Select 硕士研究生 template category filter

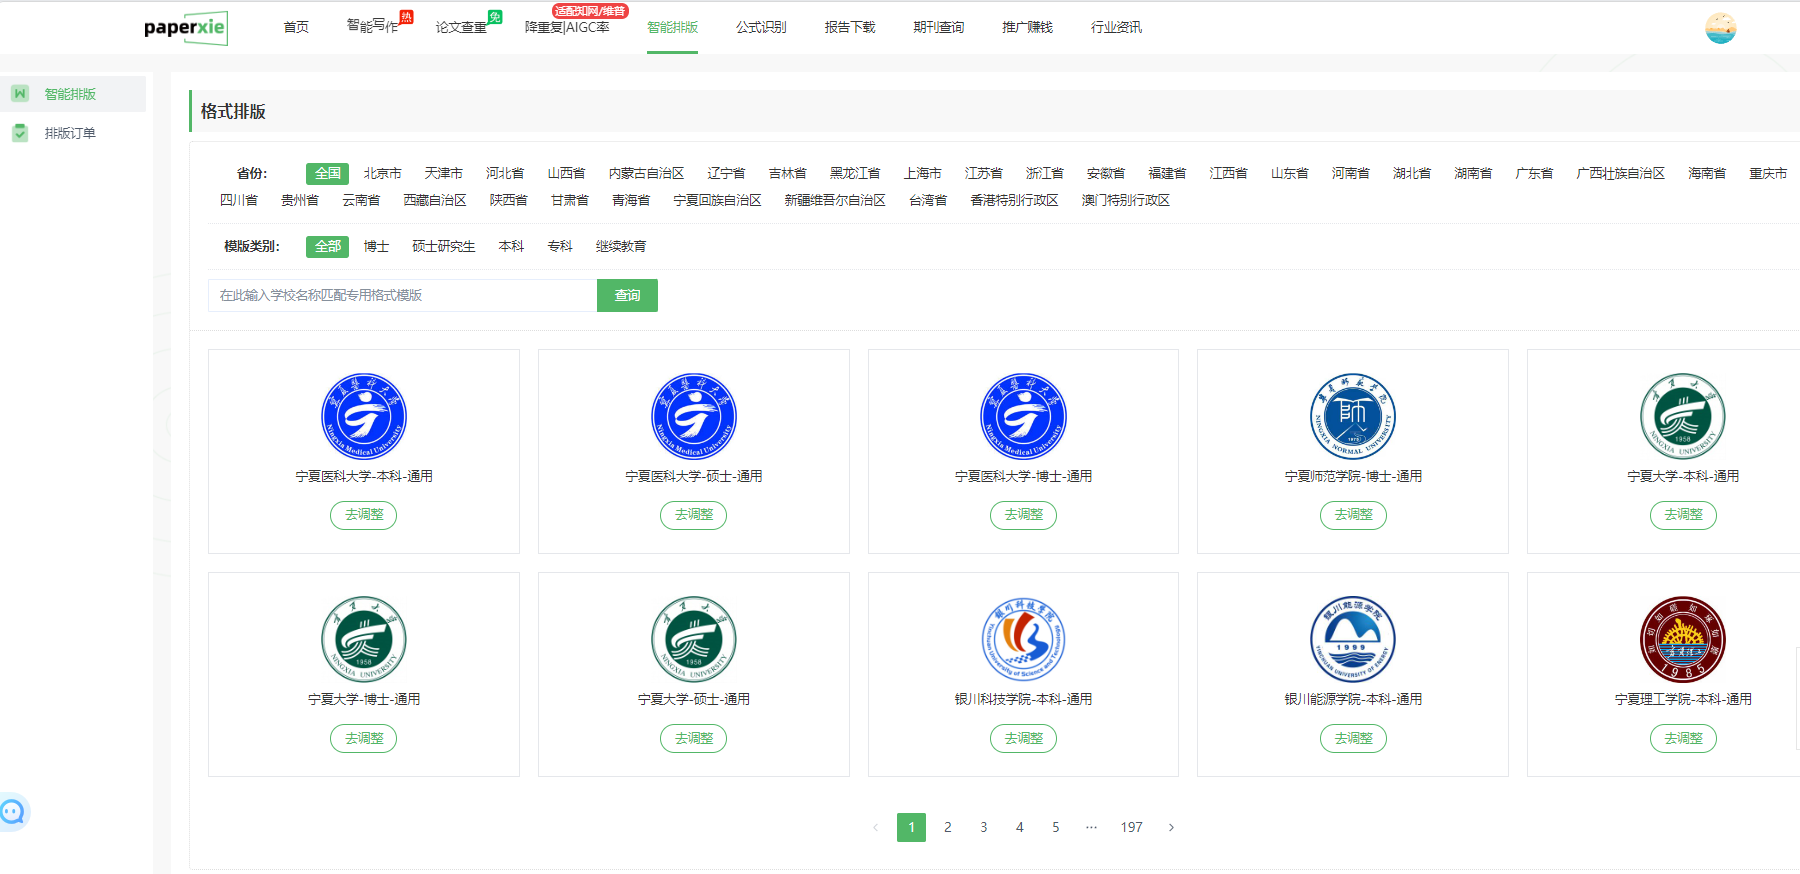click(x=443, y=247)
